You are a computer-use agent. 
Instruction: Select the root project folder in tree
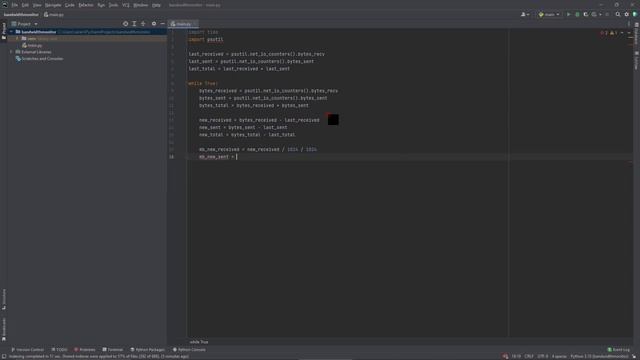click(x=87, y=32)
